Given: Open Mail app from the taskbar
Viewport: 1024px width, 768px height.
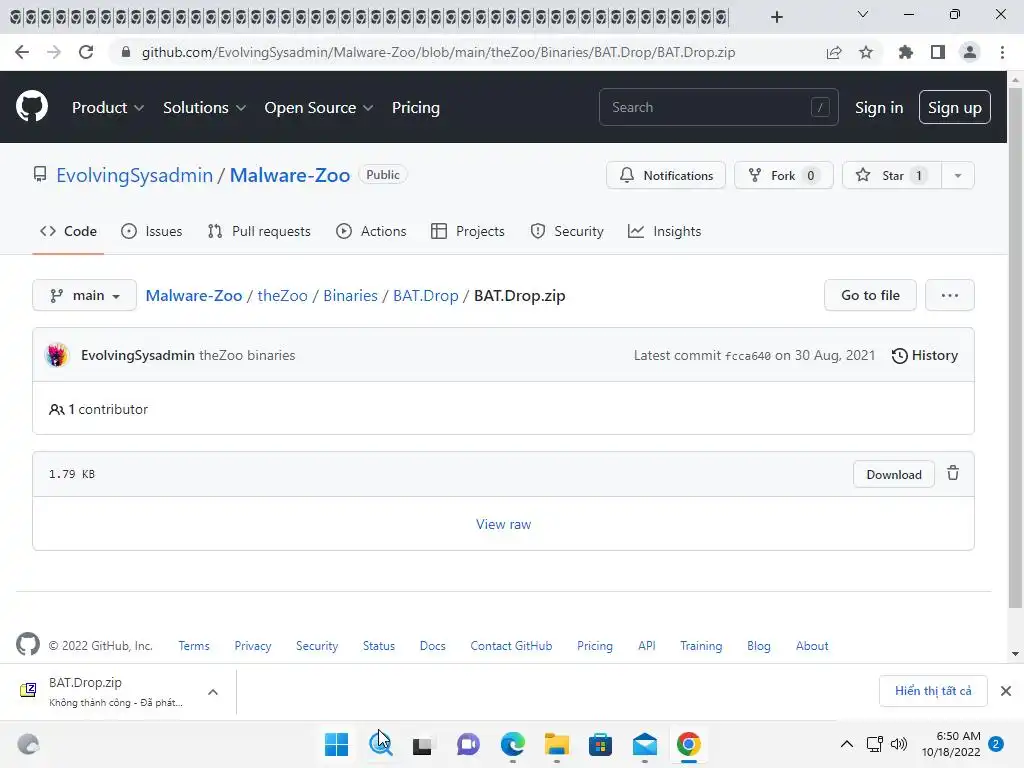Looking at the screenshot, I should point(645,744).
